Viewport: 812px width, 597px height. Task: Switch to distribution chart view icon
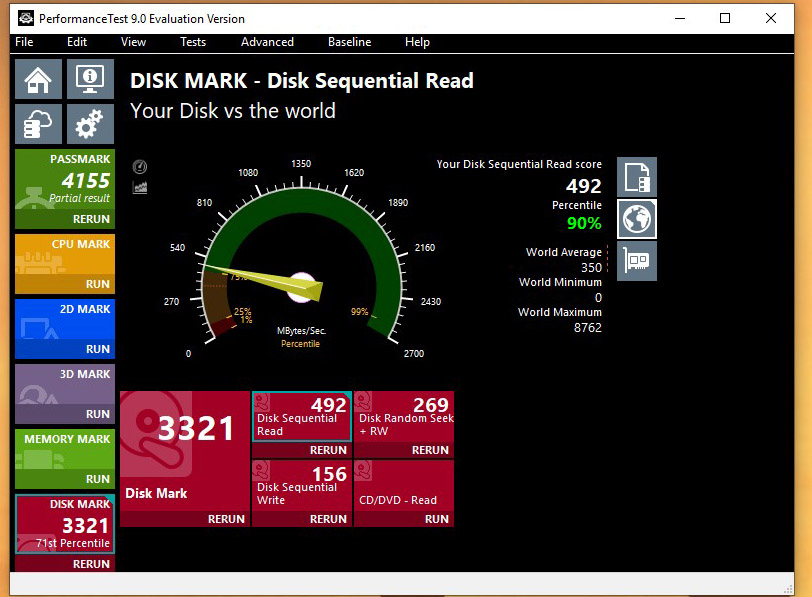pyautogui.click(x=140, y=187)
